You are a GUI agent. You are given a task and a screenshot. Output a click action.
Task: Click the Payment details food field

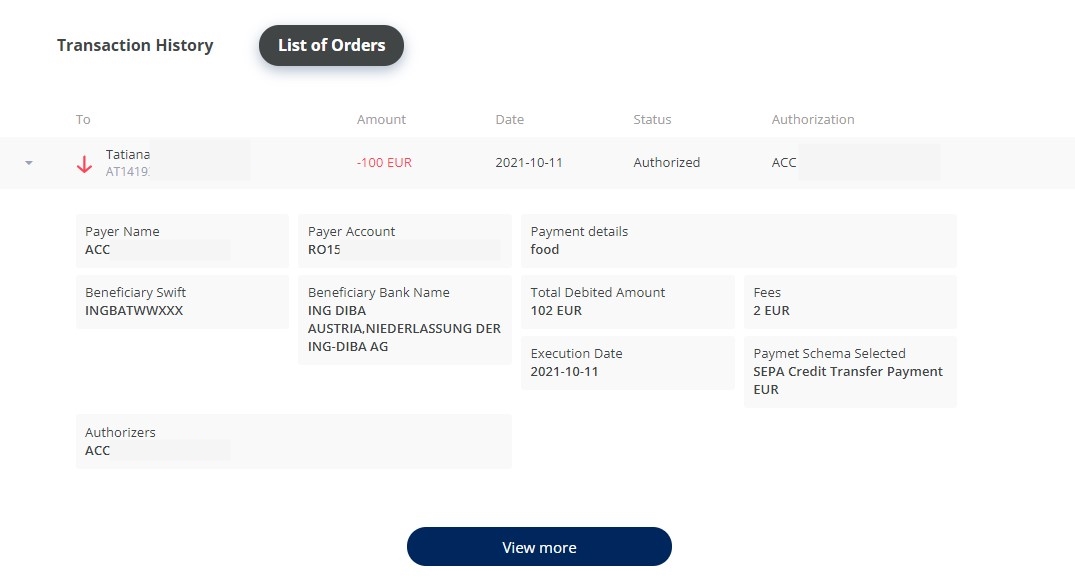pyautogui.click(x=738, y=241)
